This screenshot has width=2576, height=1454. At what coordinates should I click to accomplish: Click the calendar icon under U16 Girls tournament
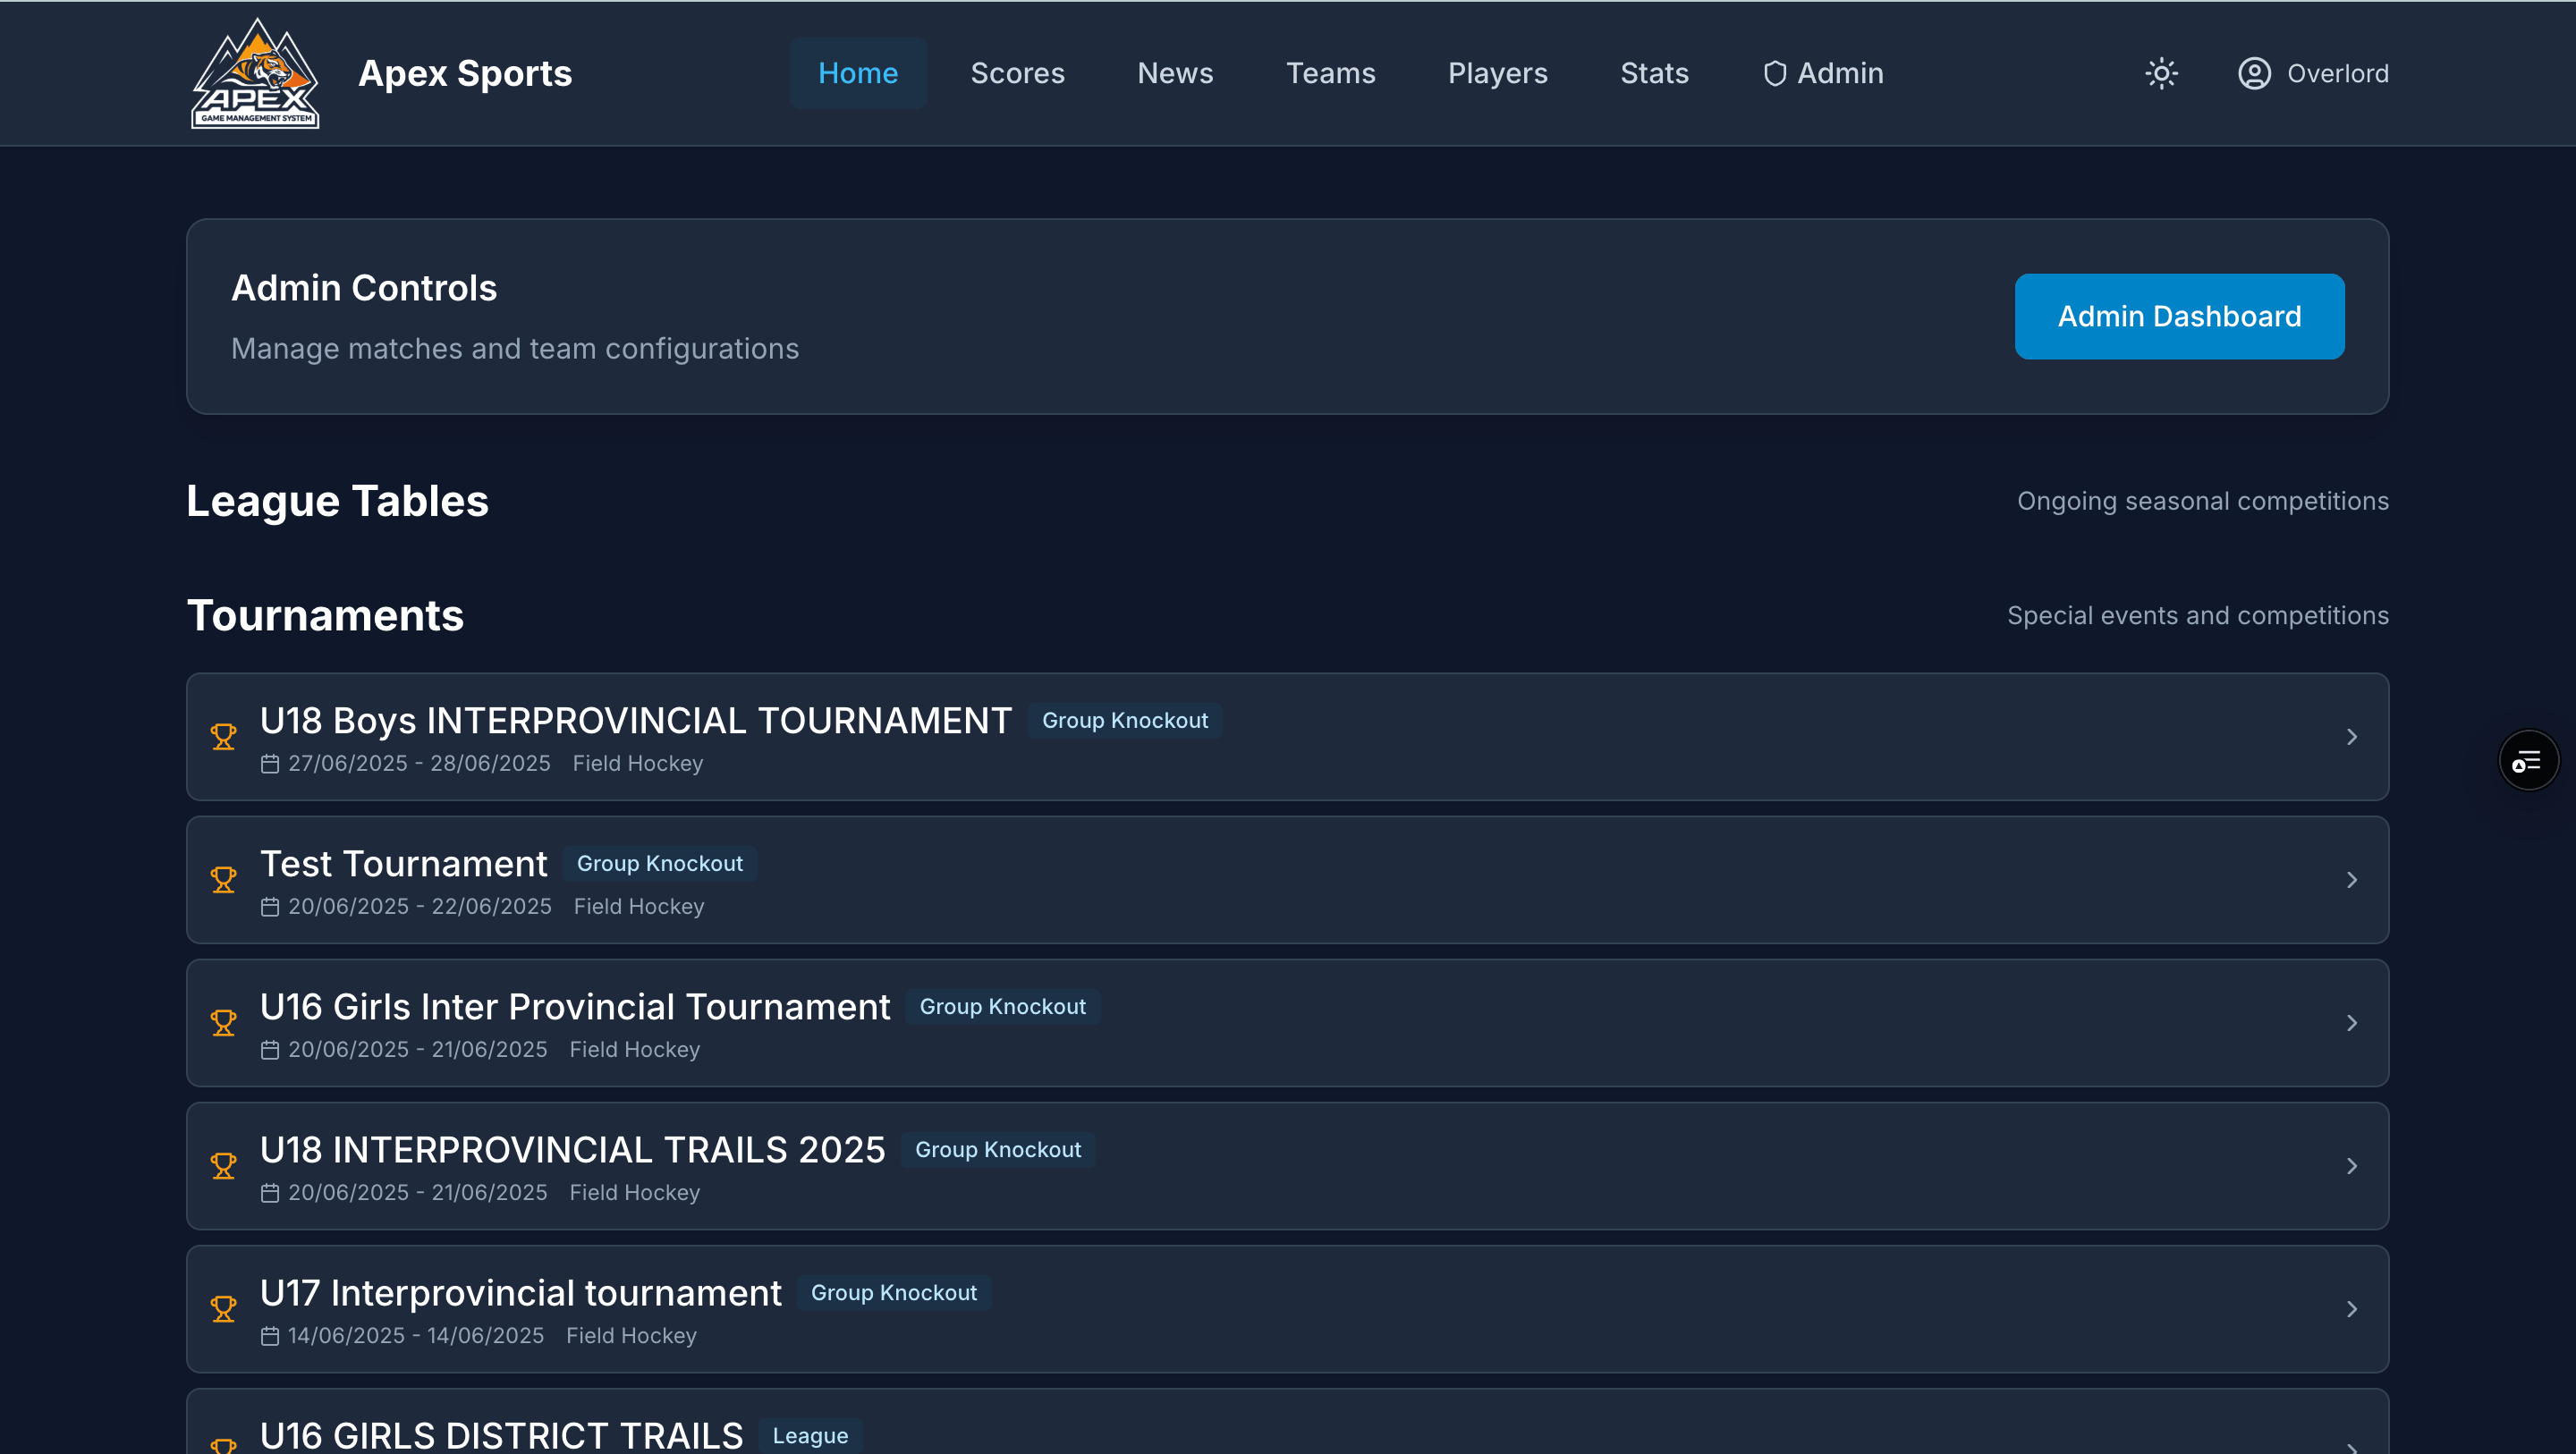pos(269,1050)
